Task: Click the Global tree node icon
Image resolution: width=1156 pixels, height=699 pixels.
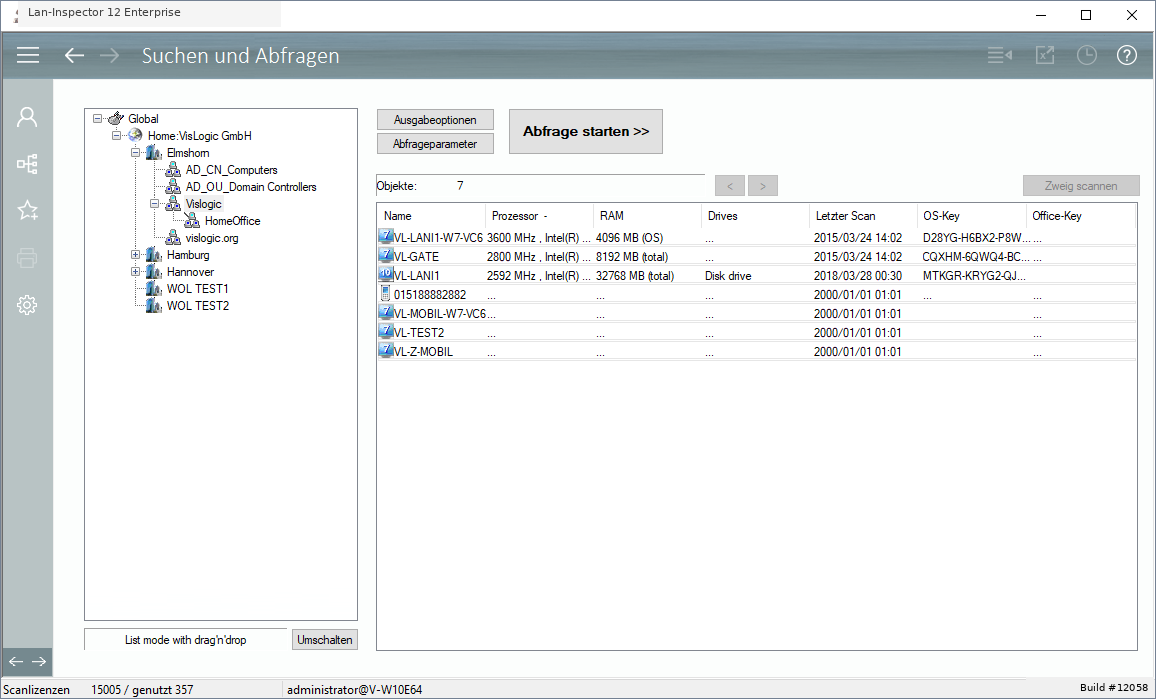Action: tap(116, 118)
